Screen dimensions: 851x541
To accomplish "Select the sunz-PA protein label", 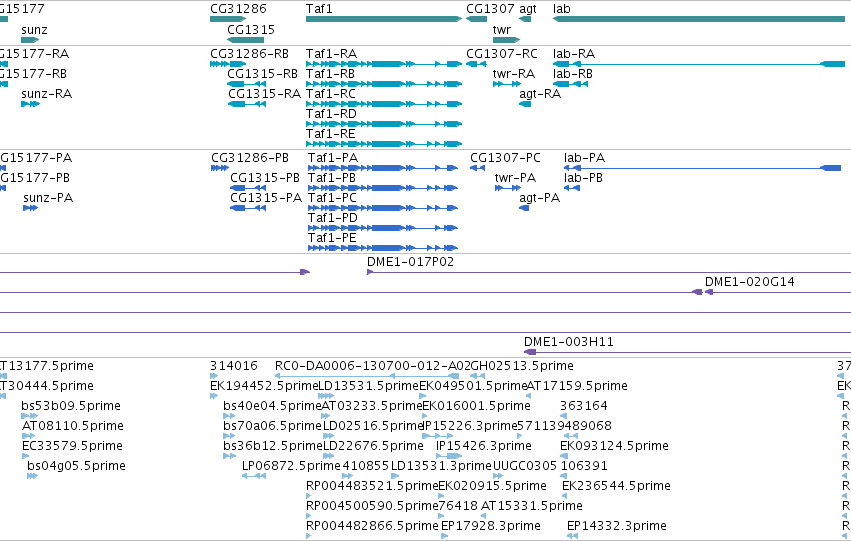I will [48, 198].
